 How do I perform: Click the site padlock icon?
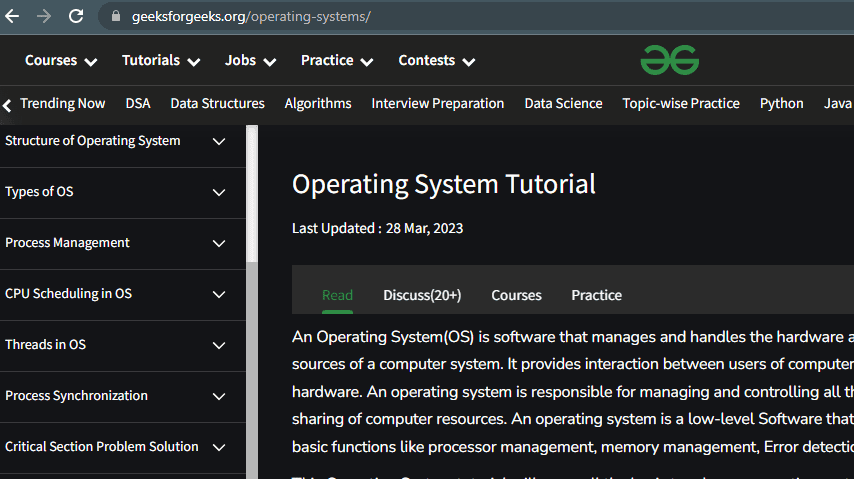(115, 16)
